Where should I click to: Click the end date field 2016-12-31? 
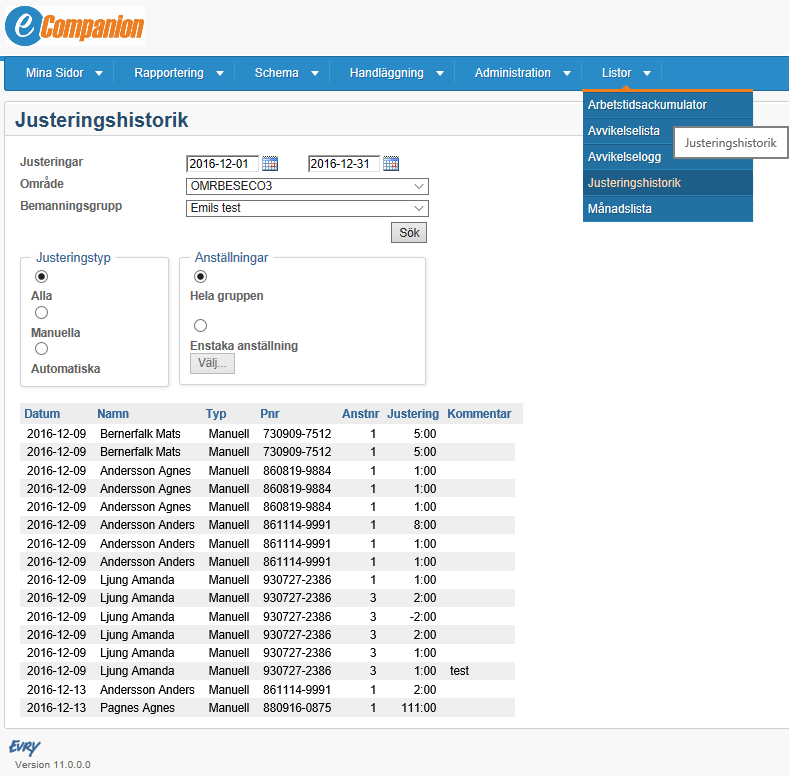coord(344,164)
